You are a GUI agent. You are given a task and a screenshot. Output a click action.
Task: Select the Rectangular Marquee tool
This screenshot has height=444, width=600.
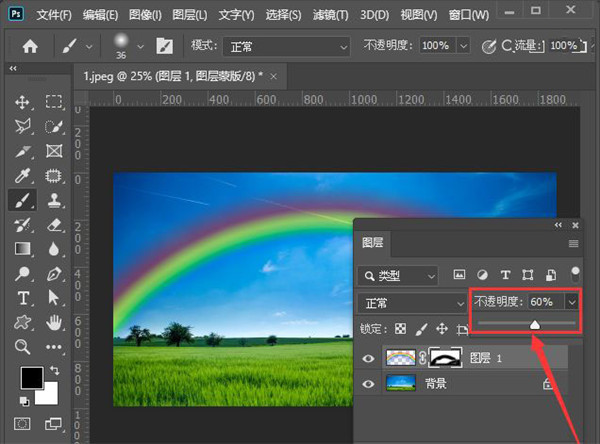[54, 102]
